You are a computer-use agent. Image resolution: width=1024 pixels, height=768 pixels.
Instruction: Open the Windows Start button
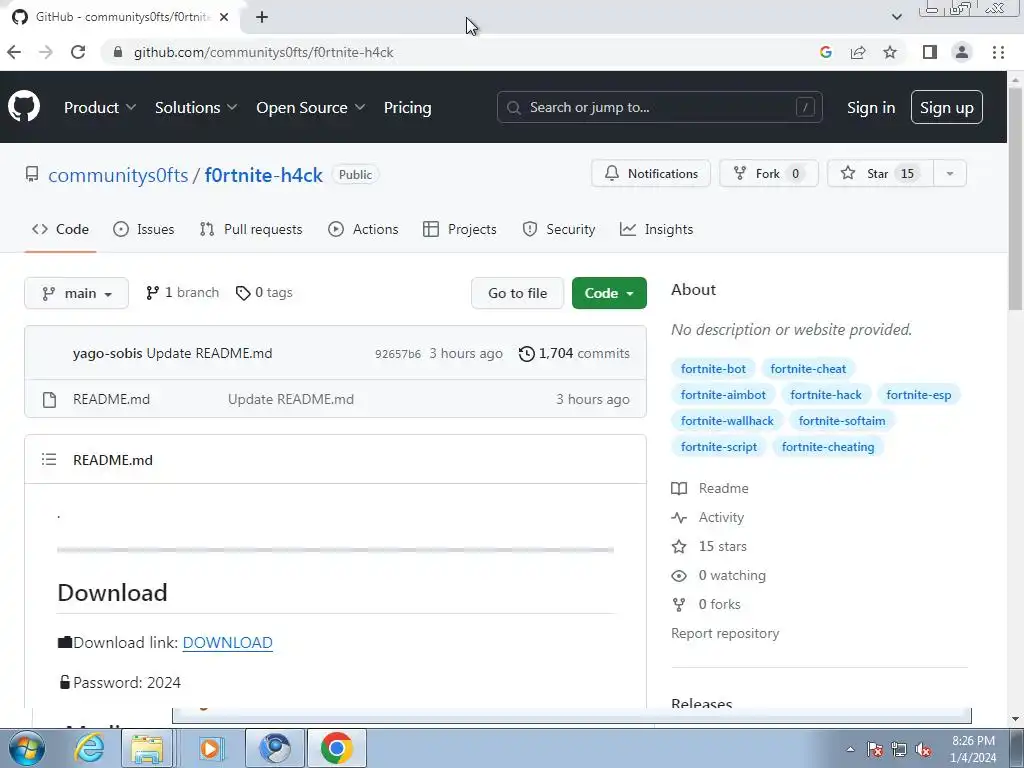pos(26,748)
